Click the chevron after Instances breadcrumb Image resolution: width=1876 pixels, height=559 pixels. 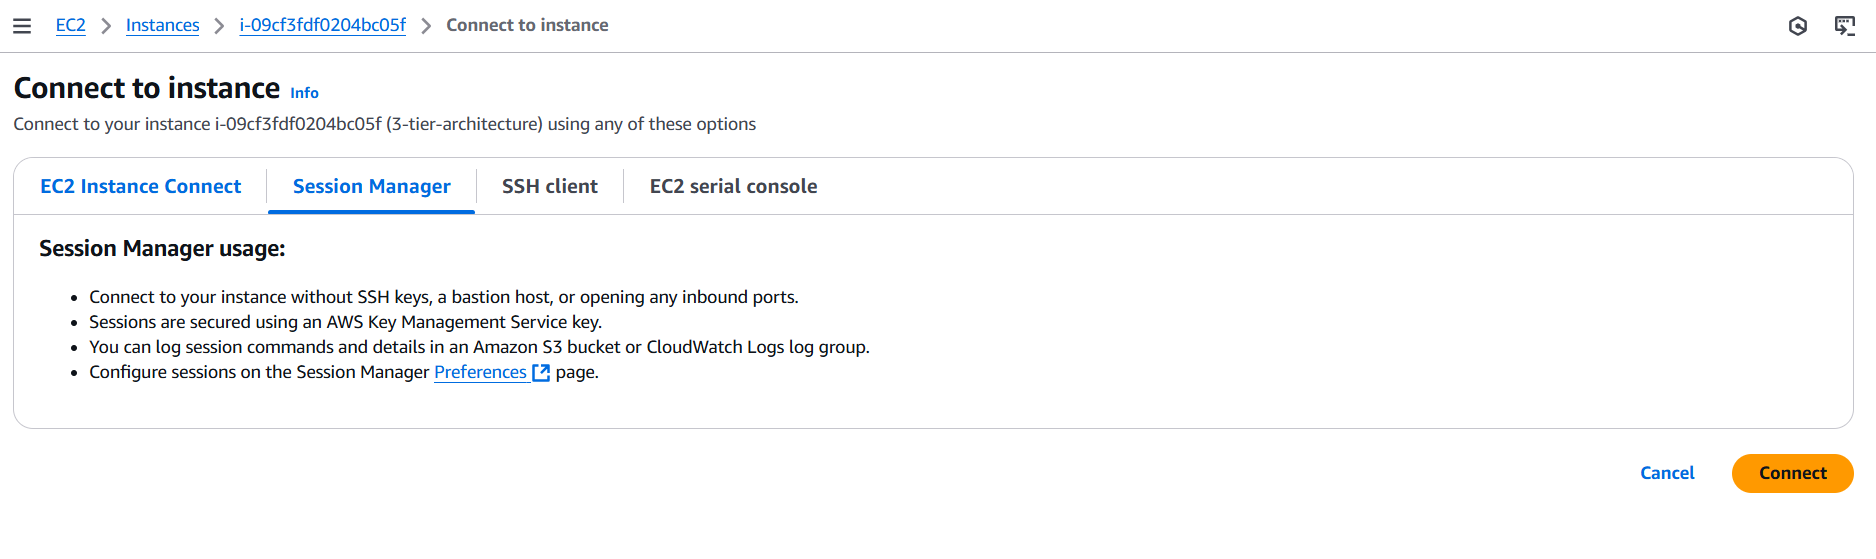point(220,26)
